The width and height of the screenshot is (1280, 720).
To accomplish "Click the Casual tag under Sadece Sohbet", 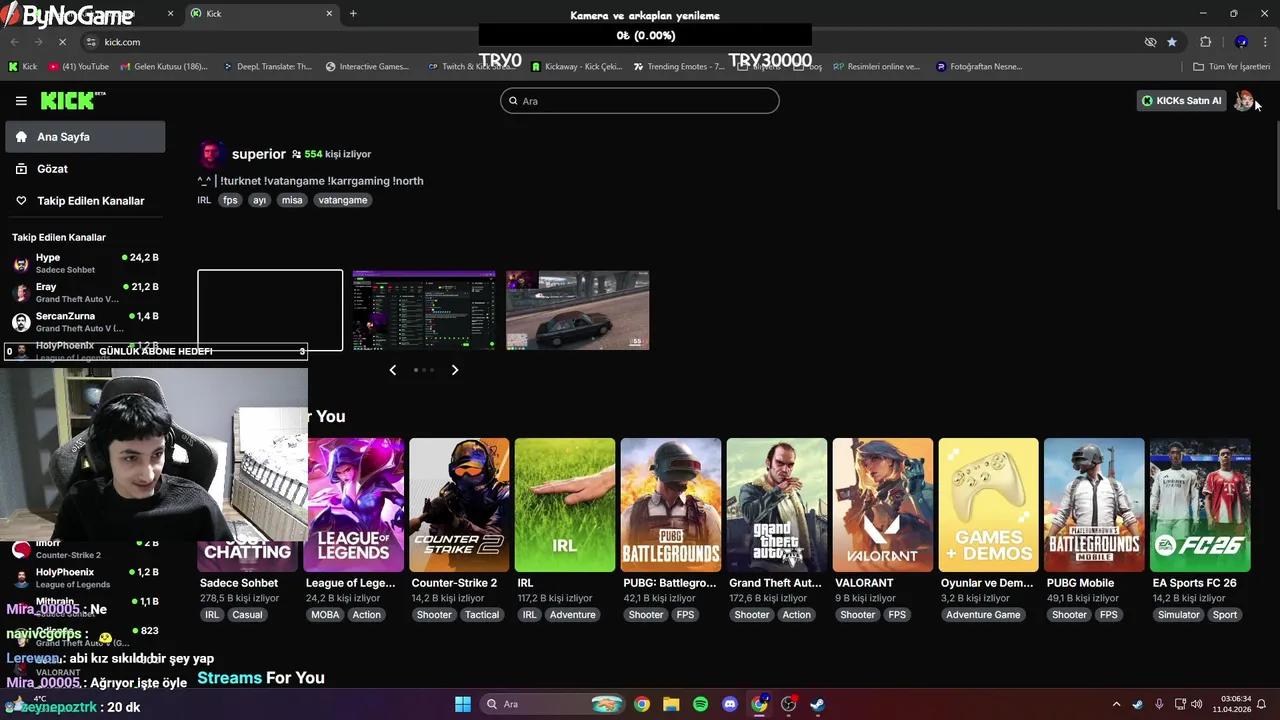I will 247,615.
